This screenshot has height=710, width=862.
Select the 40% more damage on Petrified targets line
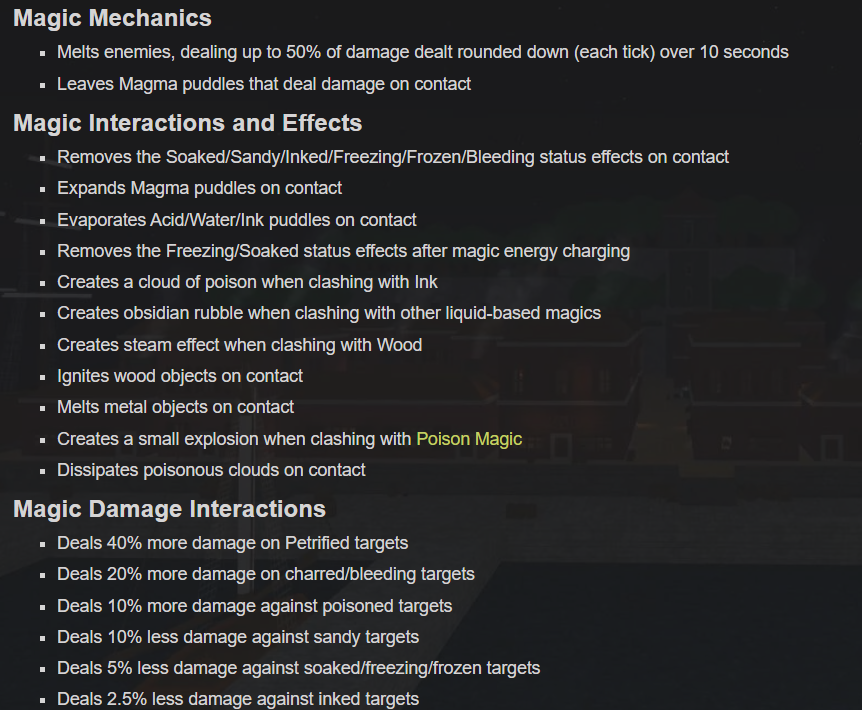coord(233,543)
